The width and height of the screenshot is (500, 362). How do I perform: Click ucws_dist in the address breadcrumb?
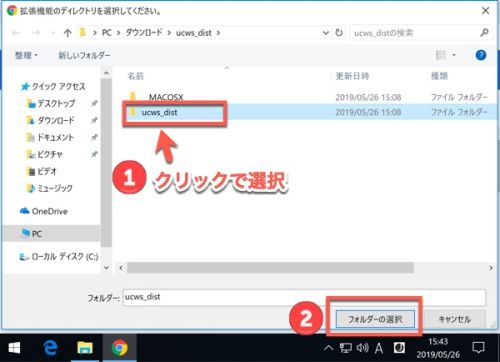[194, 33]
